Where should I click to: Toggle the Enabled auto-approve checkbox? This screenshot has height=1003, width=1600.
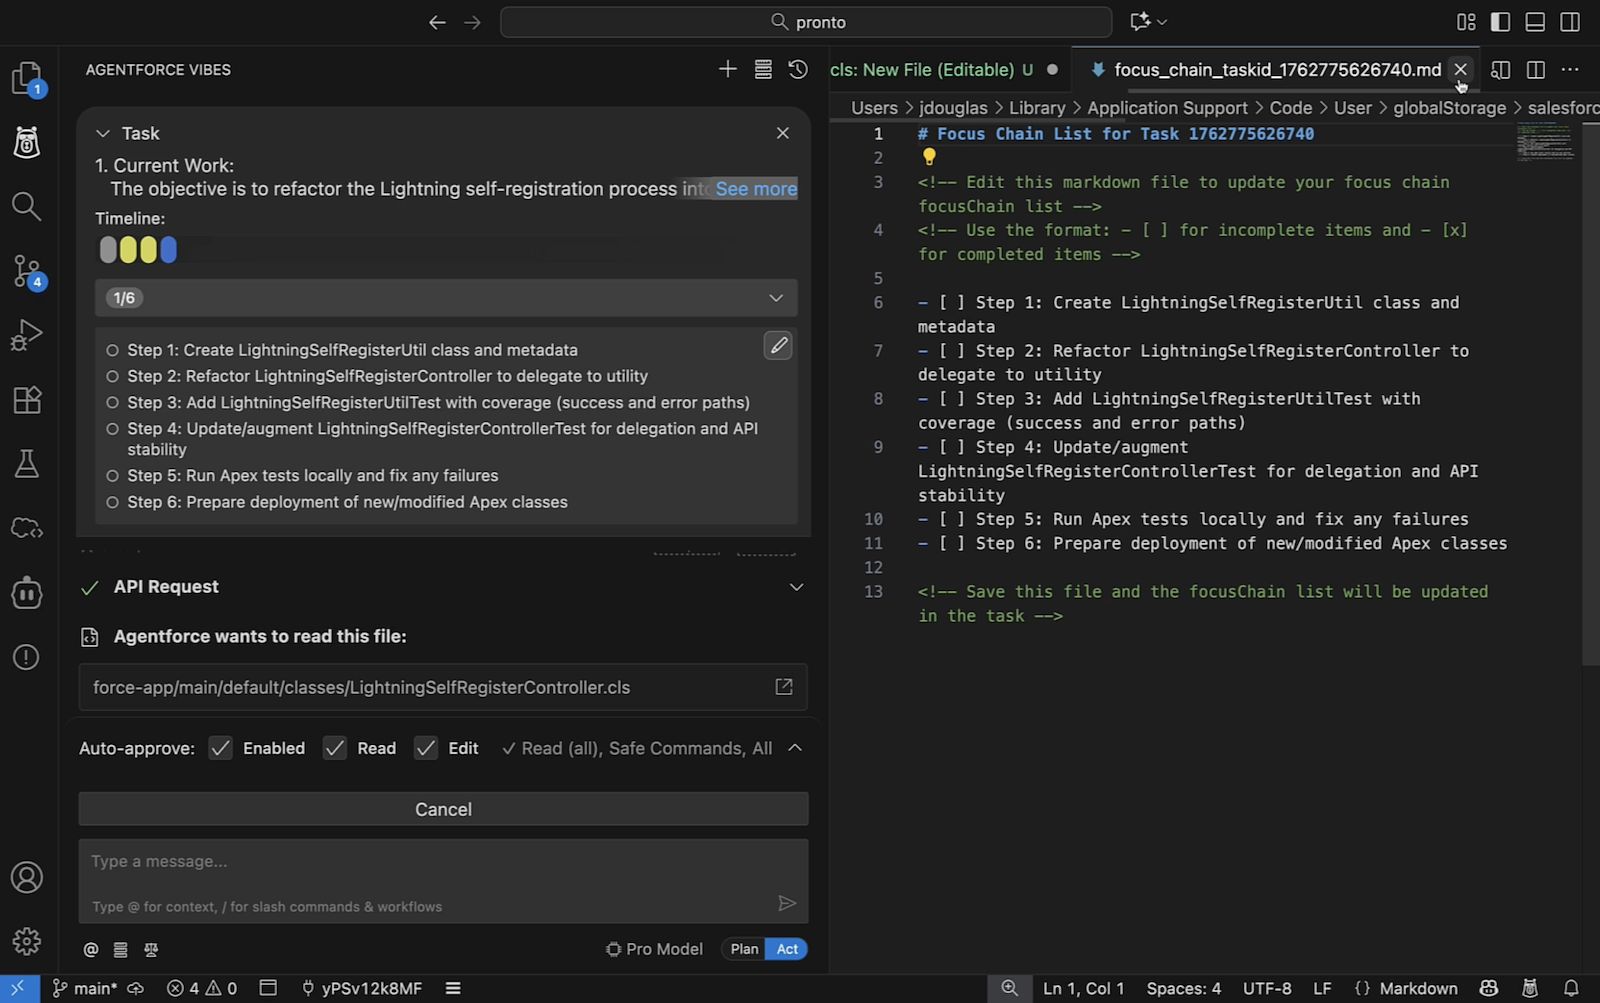point(220,747)
